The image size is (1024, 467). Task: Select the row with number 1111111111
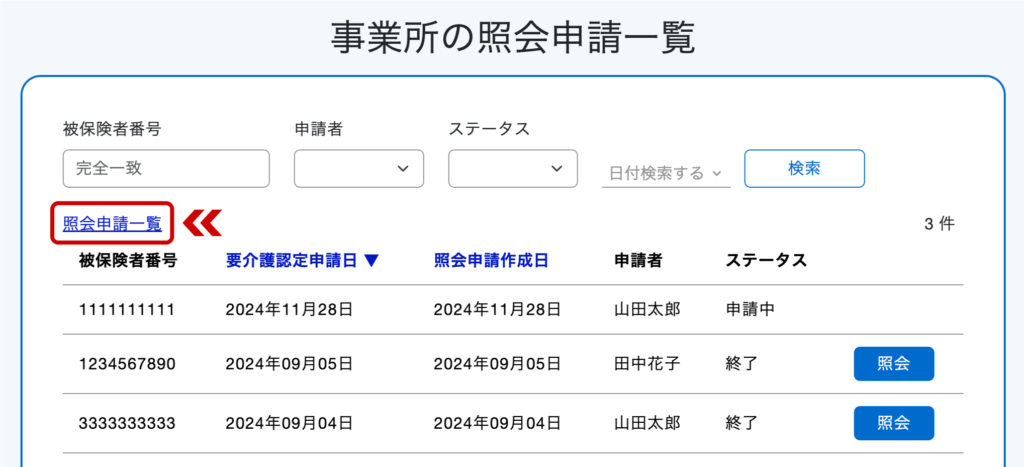(513, 310)
